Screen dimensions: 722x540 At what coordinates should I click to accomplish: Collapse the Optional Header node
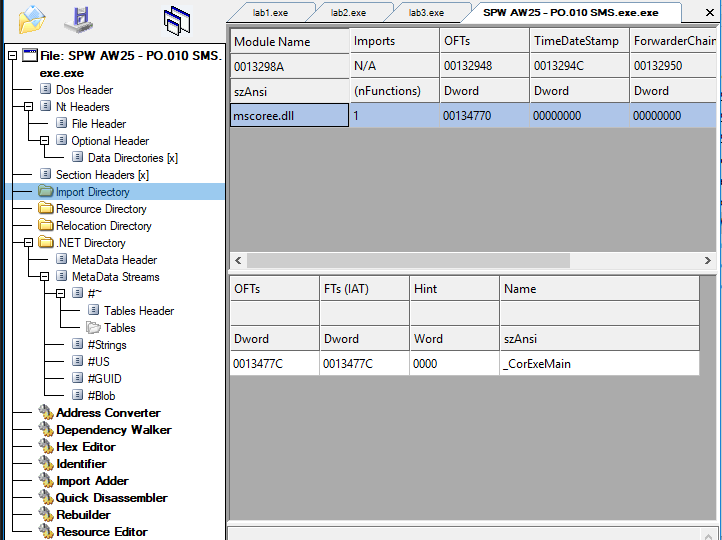[45, 140]
